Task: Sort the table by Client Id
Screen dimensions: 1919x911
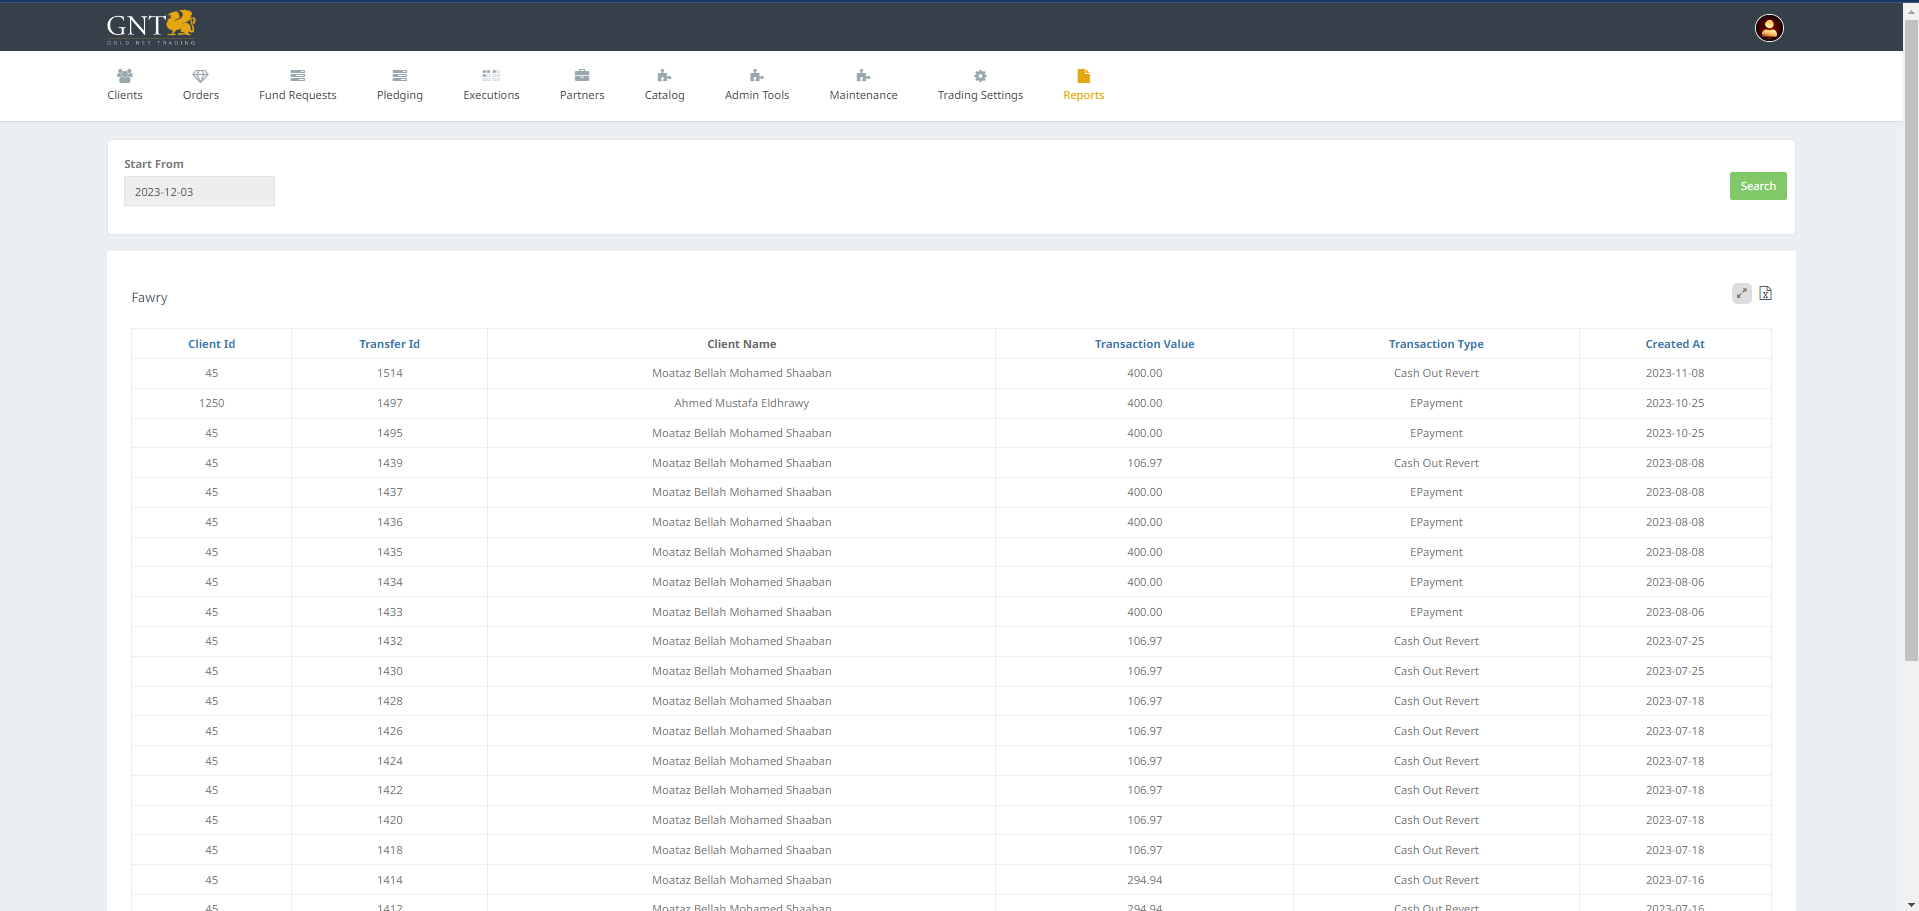Action: point(211,344)
